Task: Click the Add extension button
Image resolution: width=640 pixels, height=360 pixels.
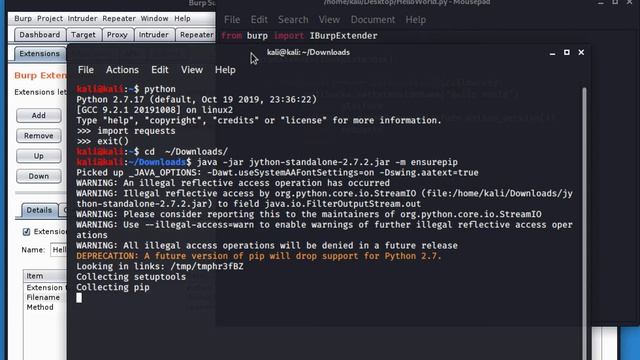Action: click(39, 116)
